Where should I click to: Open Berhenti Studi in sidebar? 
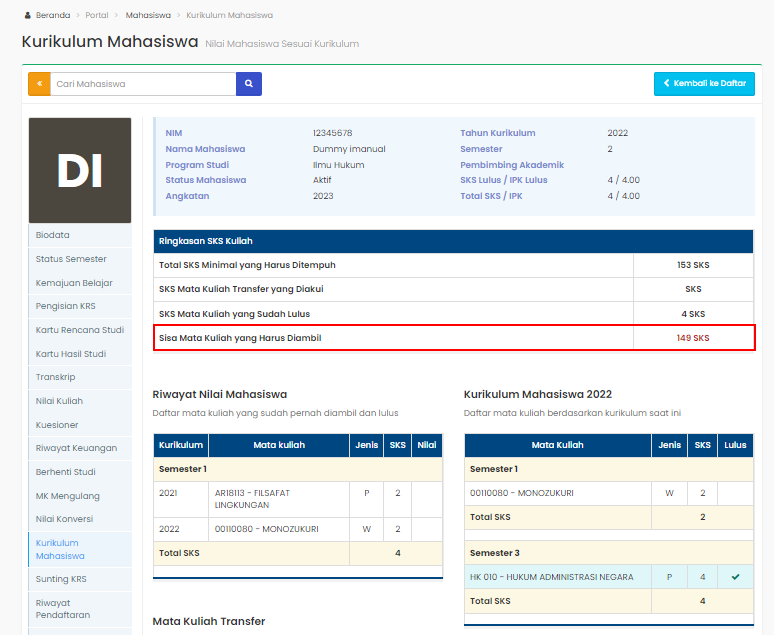80,472
